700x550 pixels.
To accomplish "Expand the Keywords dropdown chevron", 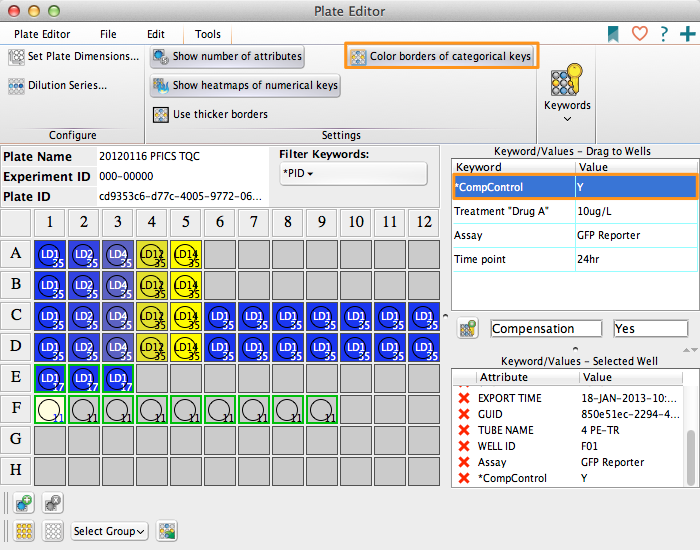I will click(567, 119).
